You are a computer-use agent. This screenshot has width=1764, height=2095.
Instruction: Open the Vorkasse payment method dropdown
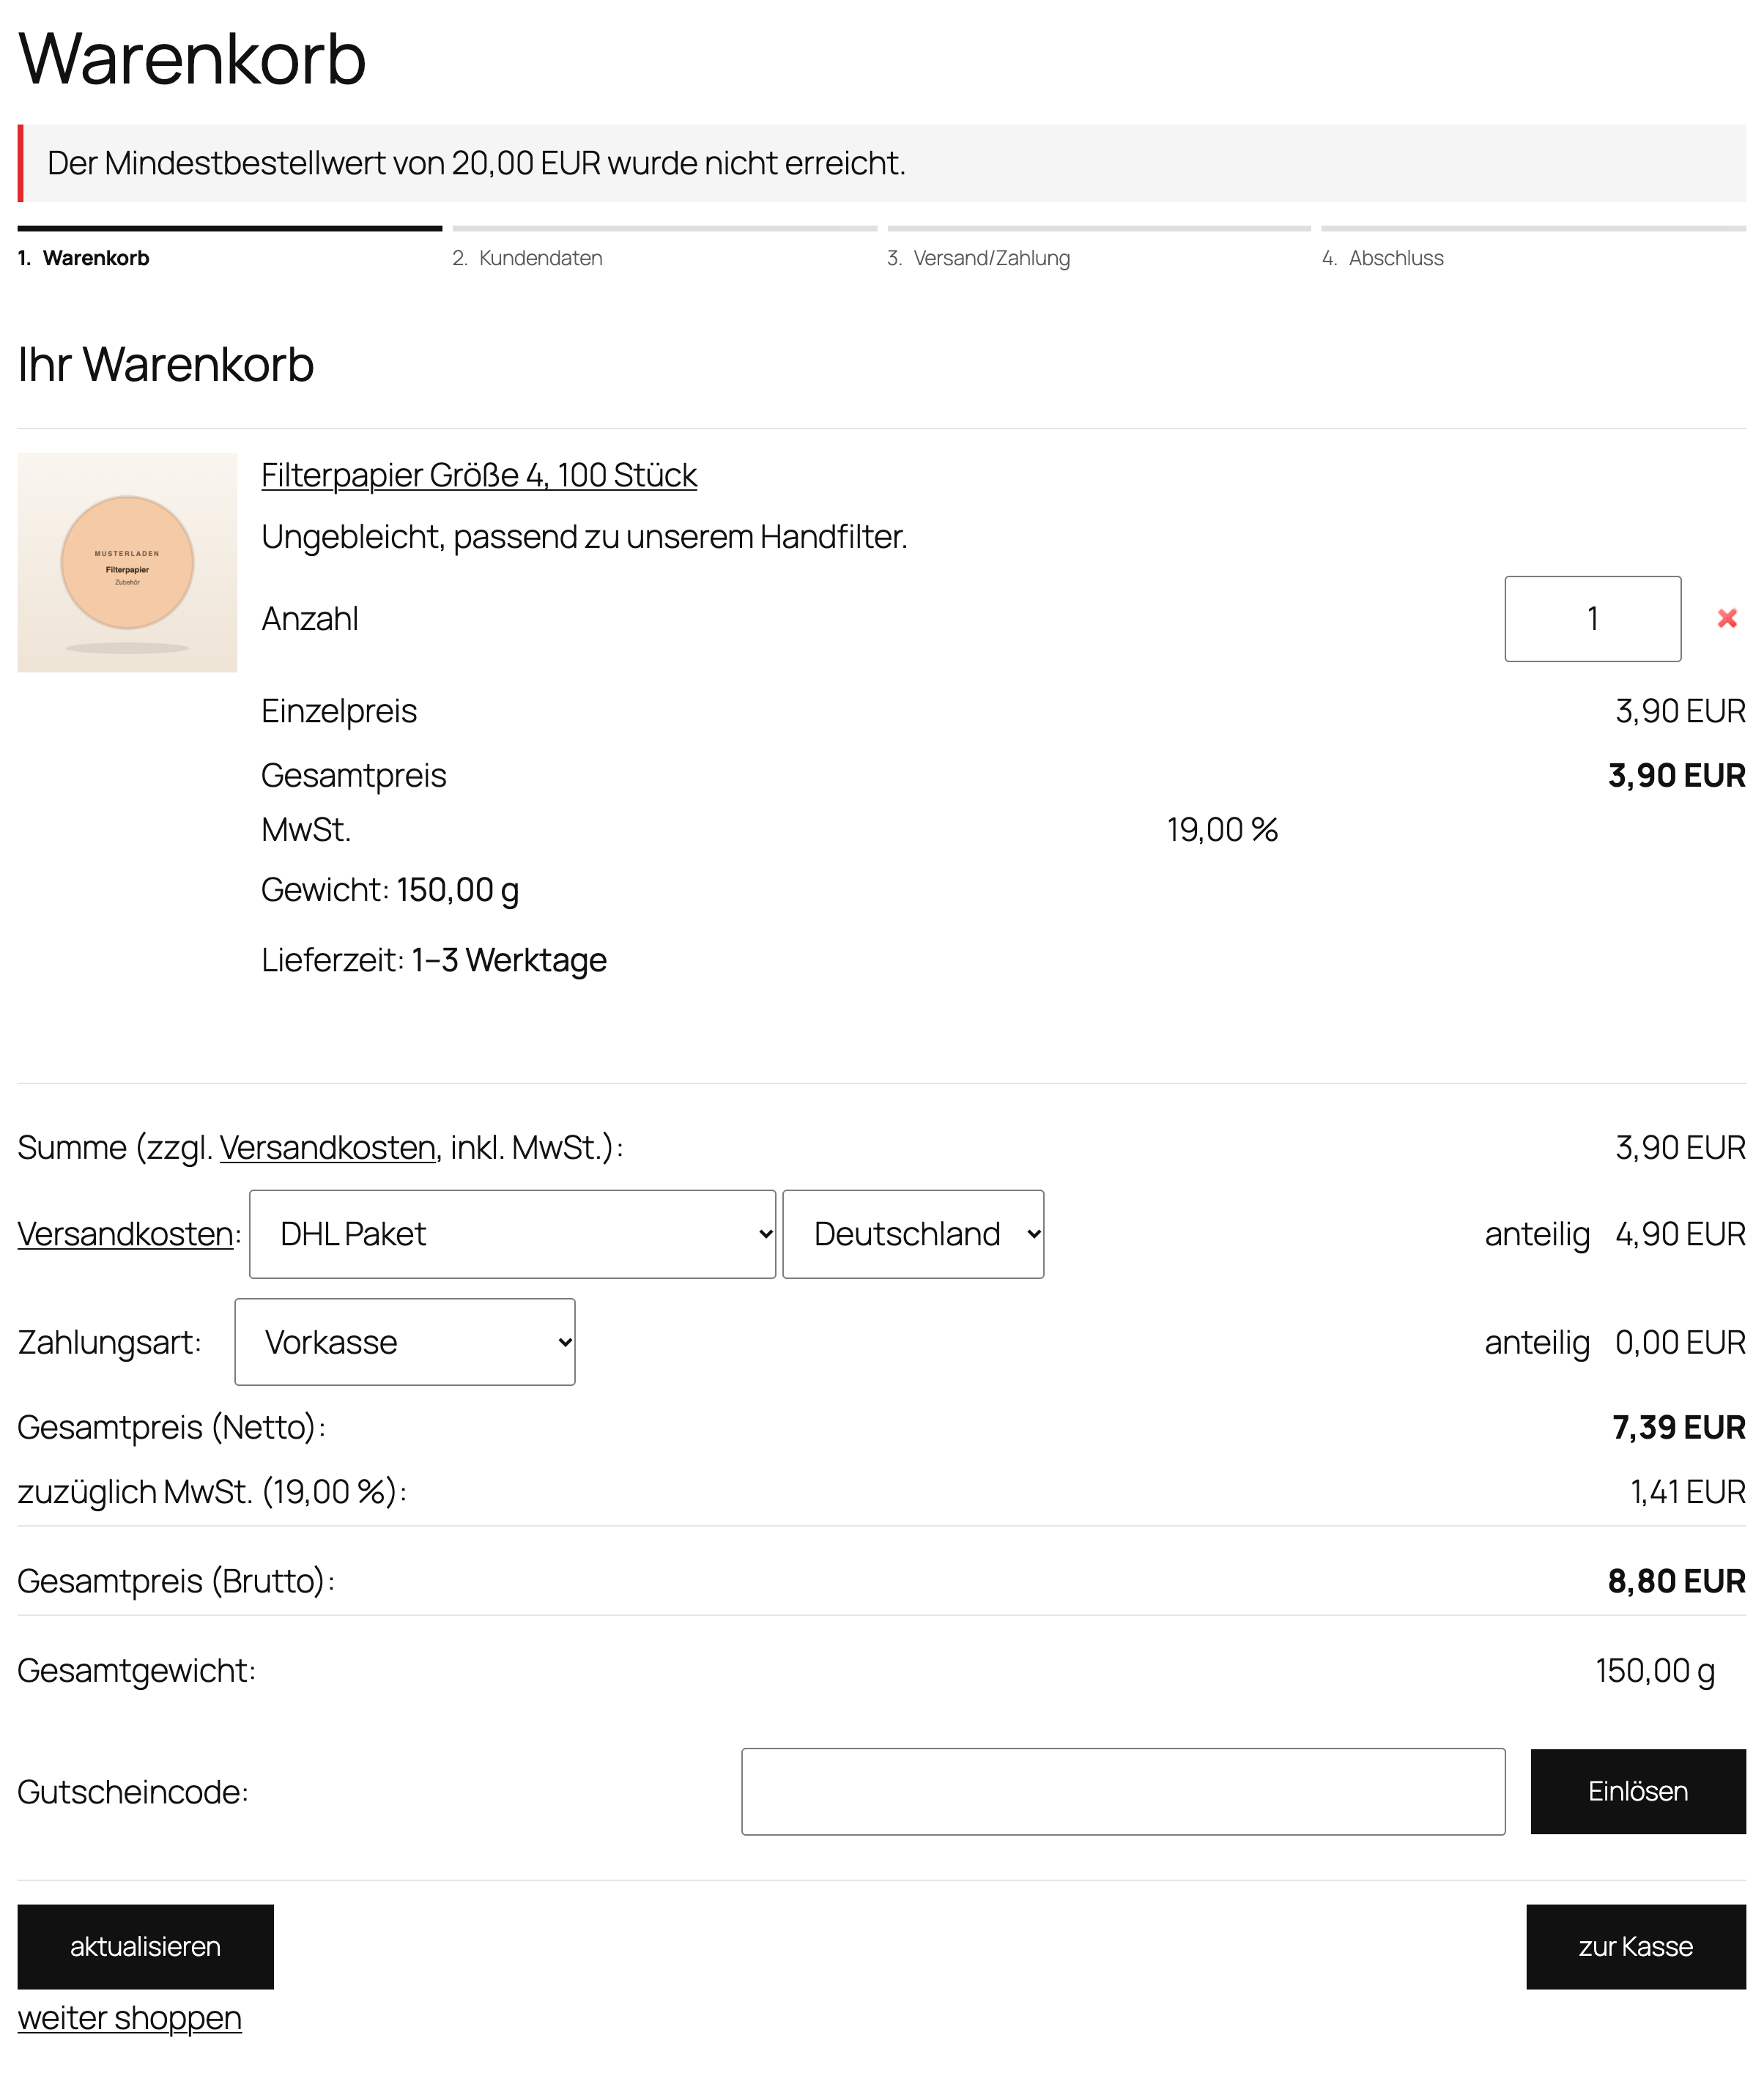click(x=405, y=1342)
